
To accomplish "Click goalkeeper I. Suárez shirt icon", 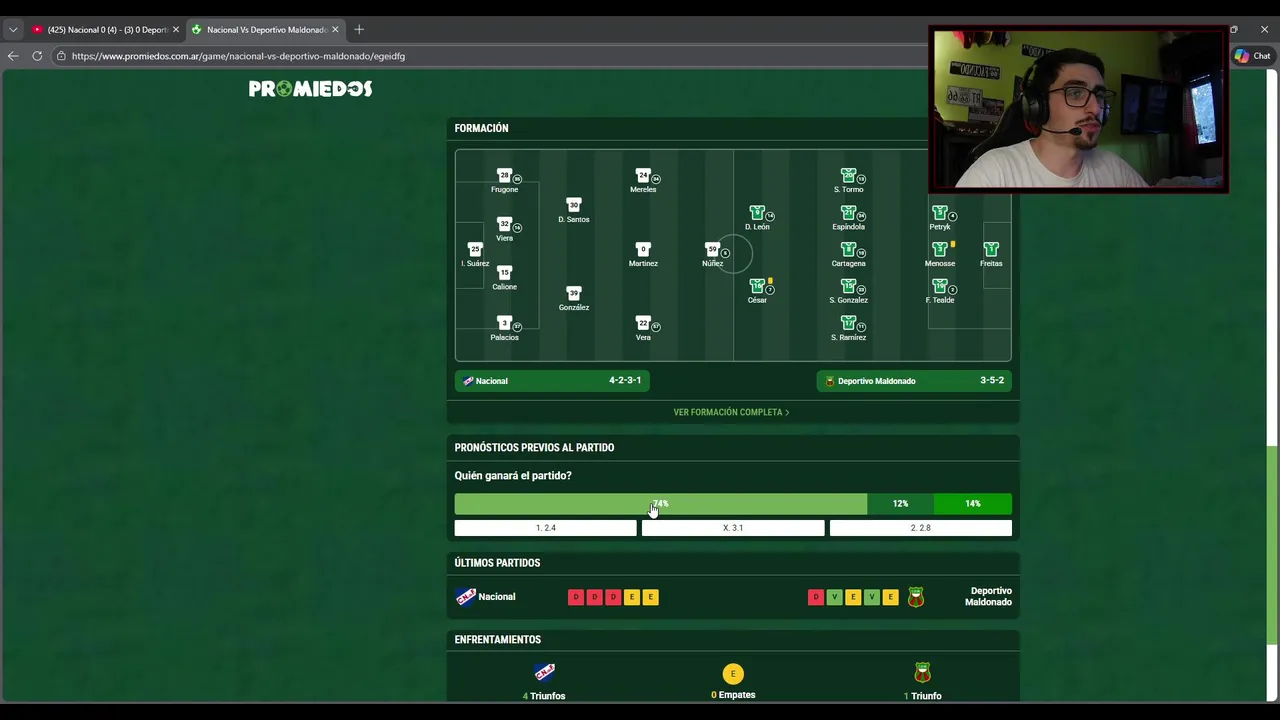I will [475, 250].
